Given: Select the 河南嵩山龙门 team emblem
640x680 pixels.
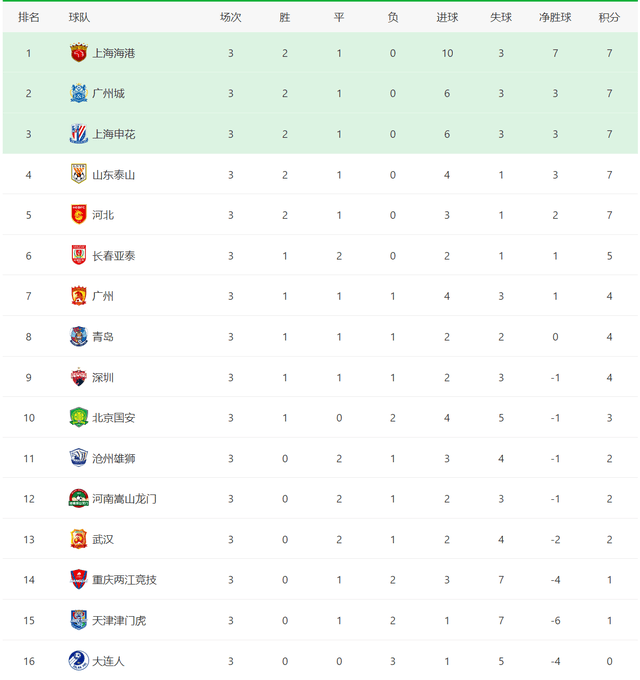Looking at the screenshot, I should tap(78, 499).
